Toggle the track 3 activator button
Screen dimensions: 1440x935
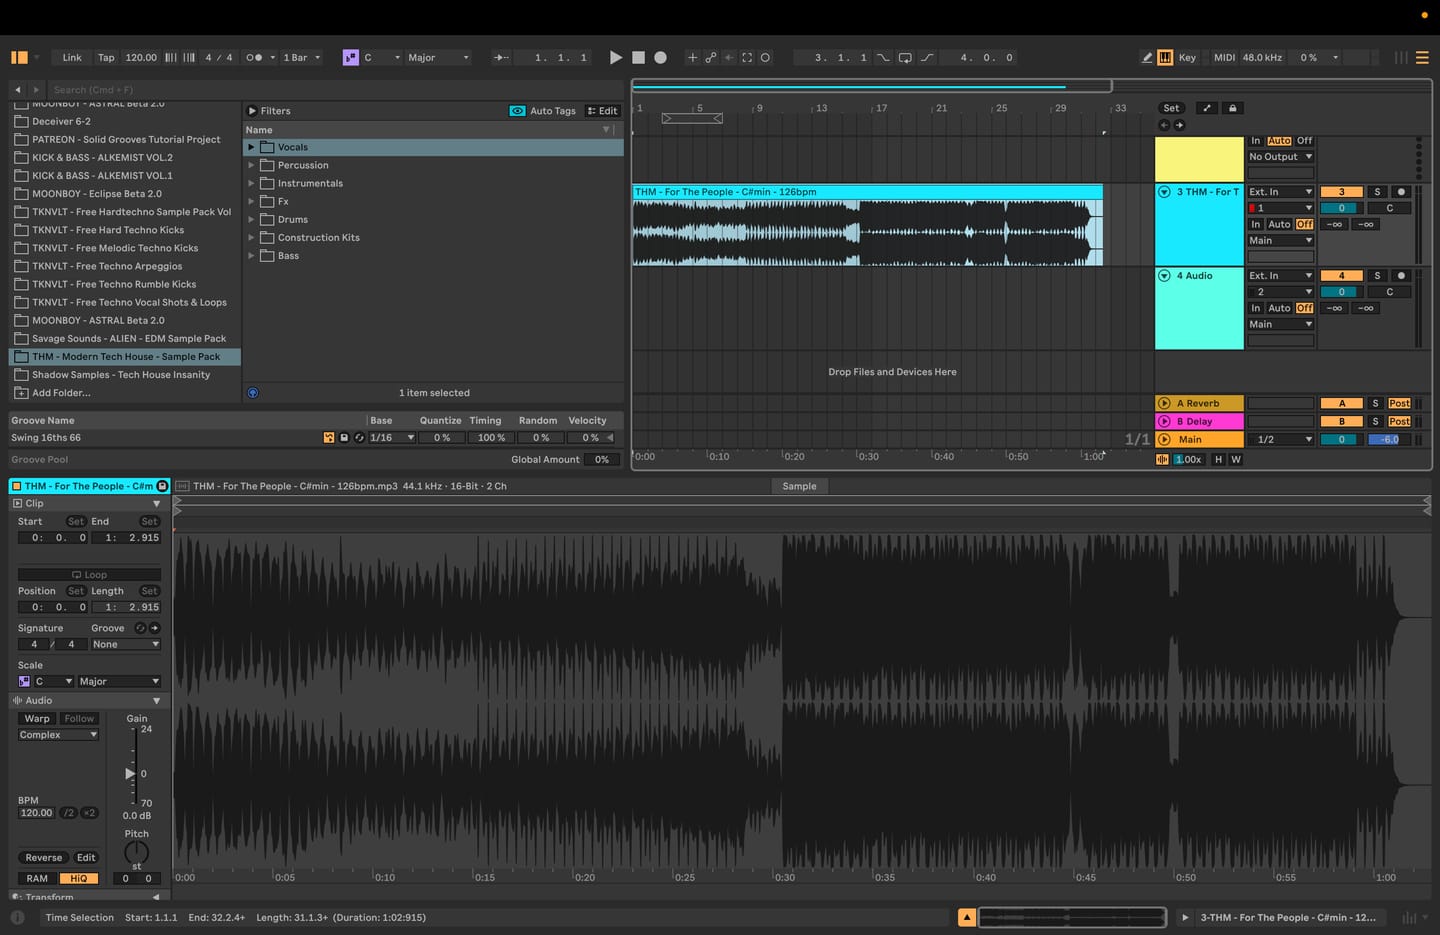(1341, 192)
